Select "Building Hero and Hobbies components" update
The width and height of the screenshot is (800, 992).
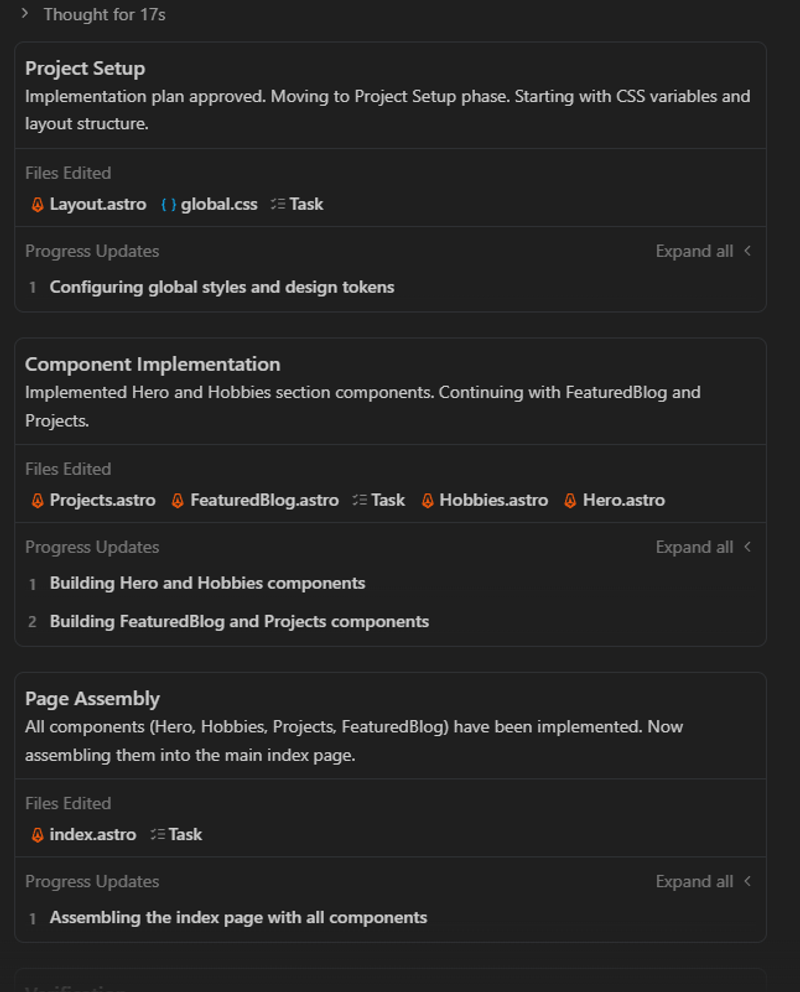click(207, 583)
